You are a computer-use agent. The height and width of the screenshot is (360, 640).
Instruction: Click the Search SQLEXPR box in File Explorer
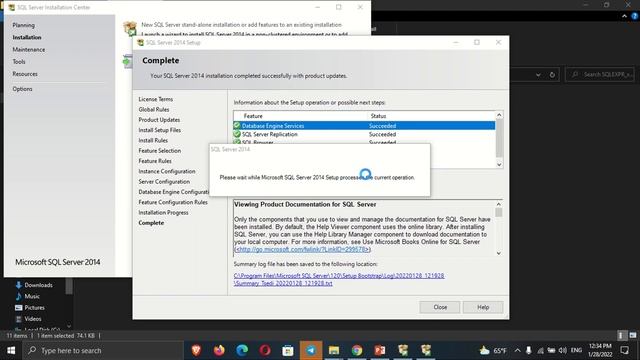tap(600, 75)
